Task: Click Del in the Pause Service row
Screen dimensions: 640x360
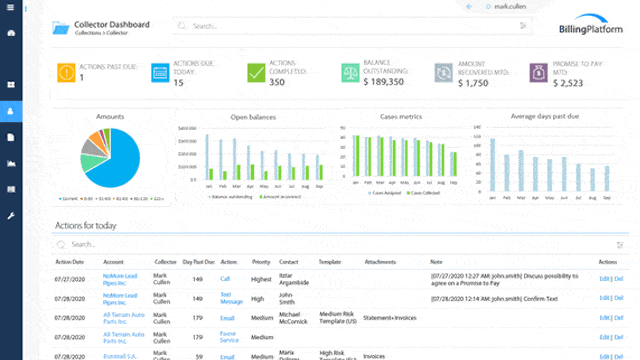Action: click(x=619, y=337)
